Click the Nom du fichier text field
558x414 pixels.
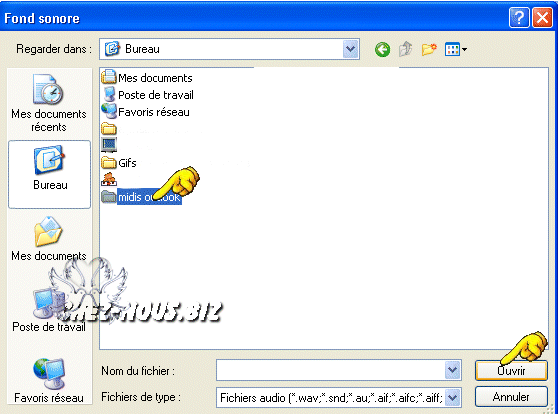[330, 370]
